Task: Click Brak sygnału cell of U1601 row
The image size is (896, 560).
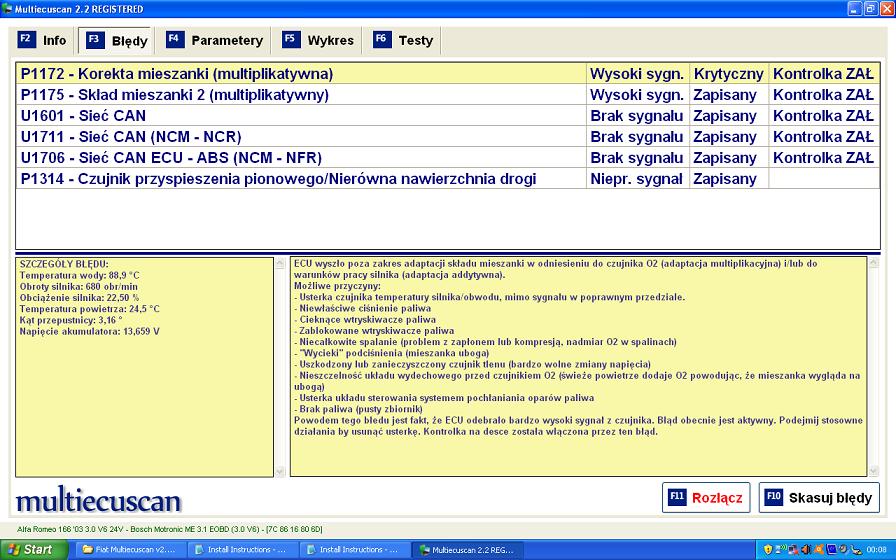Action: [637, 116]
